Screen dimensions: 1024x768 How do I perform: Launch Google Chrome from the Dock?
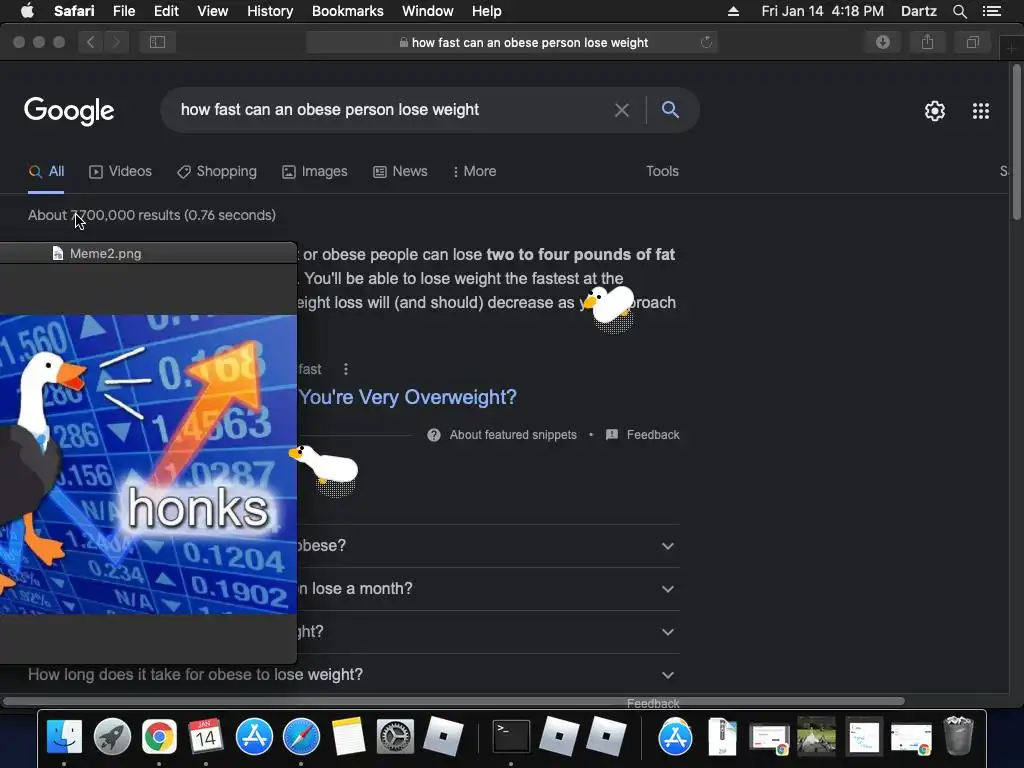159,737
